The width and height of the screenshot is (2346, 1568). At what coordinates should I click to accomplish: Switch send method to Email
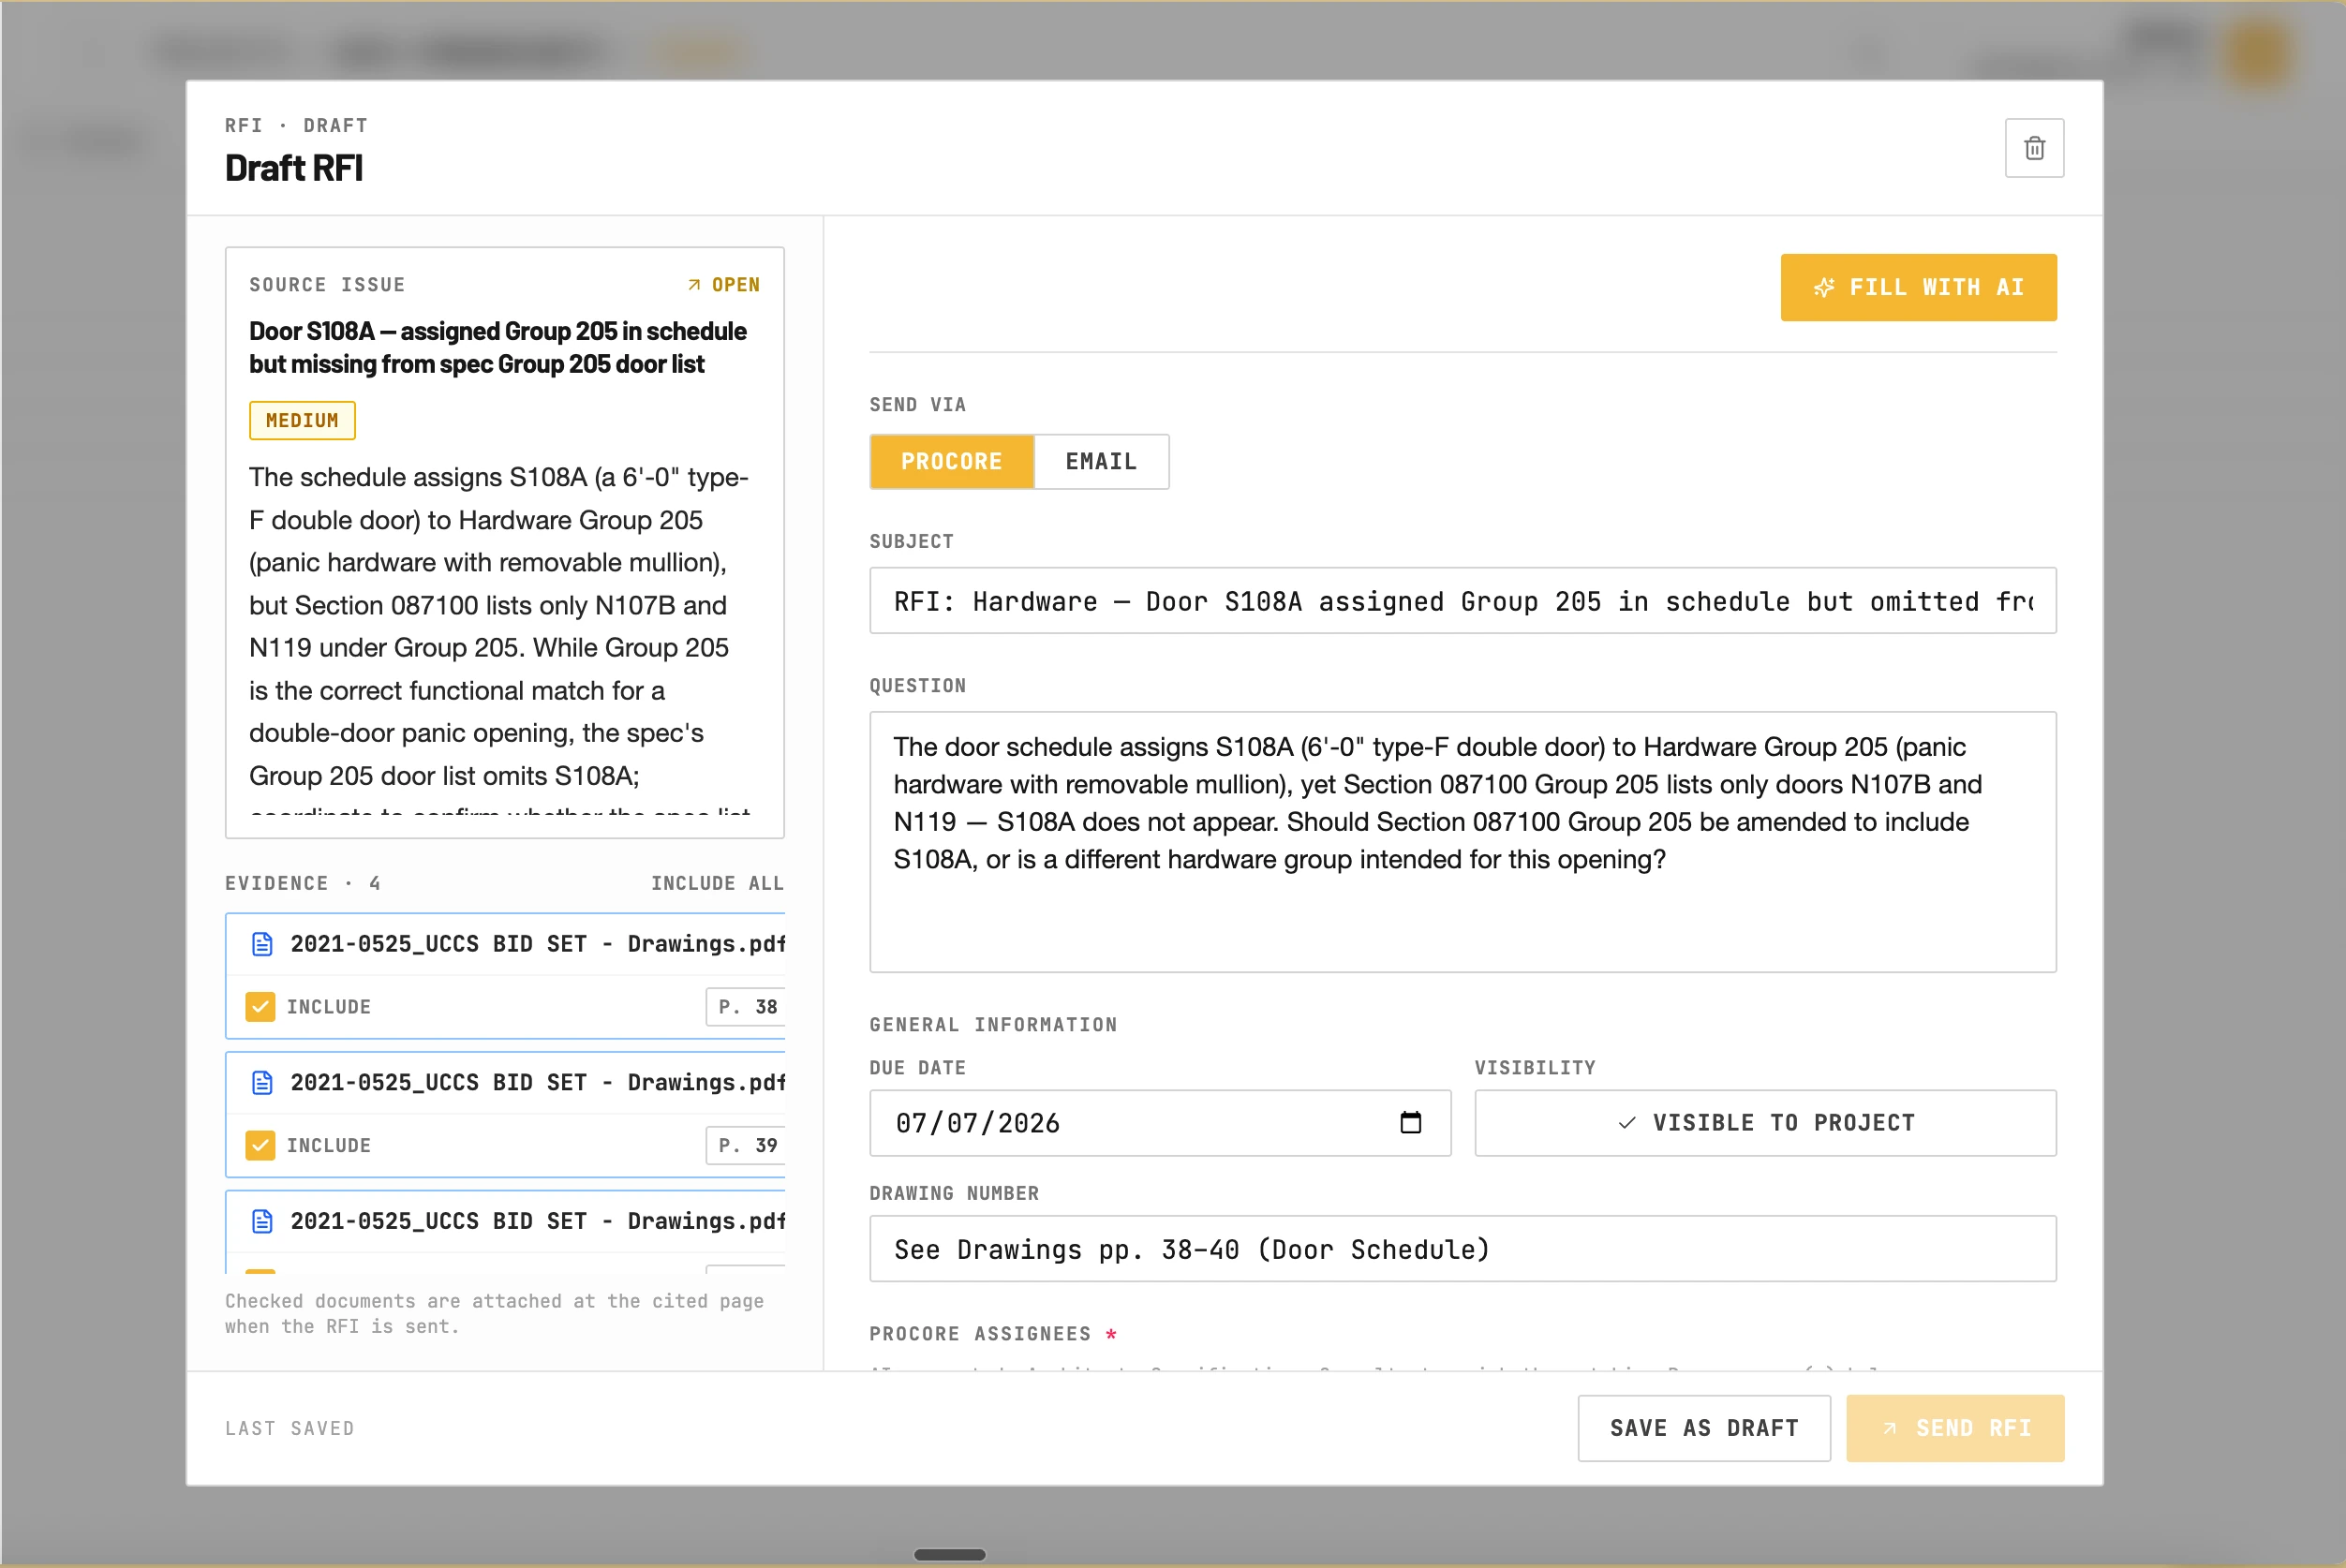click(1101, 461)
